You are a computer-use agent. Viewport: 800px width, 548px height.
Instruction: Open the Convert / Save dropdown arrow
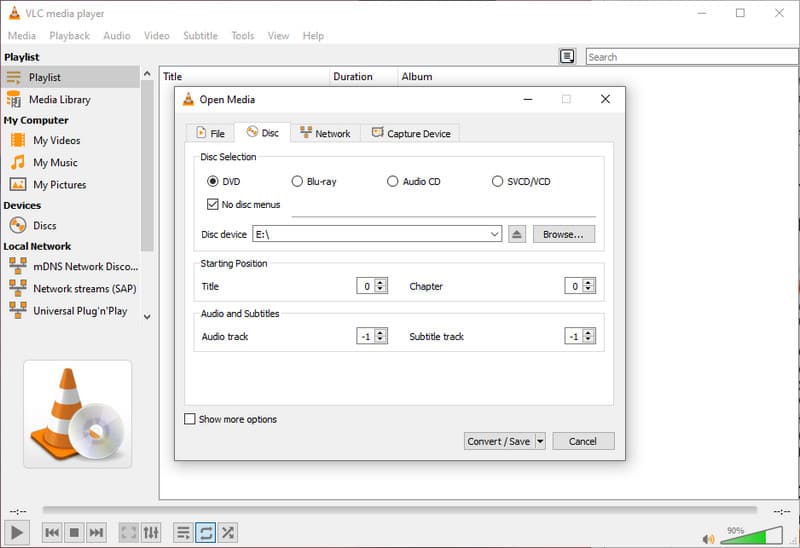(540, 441)
